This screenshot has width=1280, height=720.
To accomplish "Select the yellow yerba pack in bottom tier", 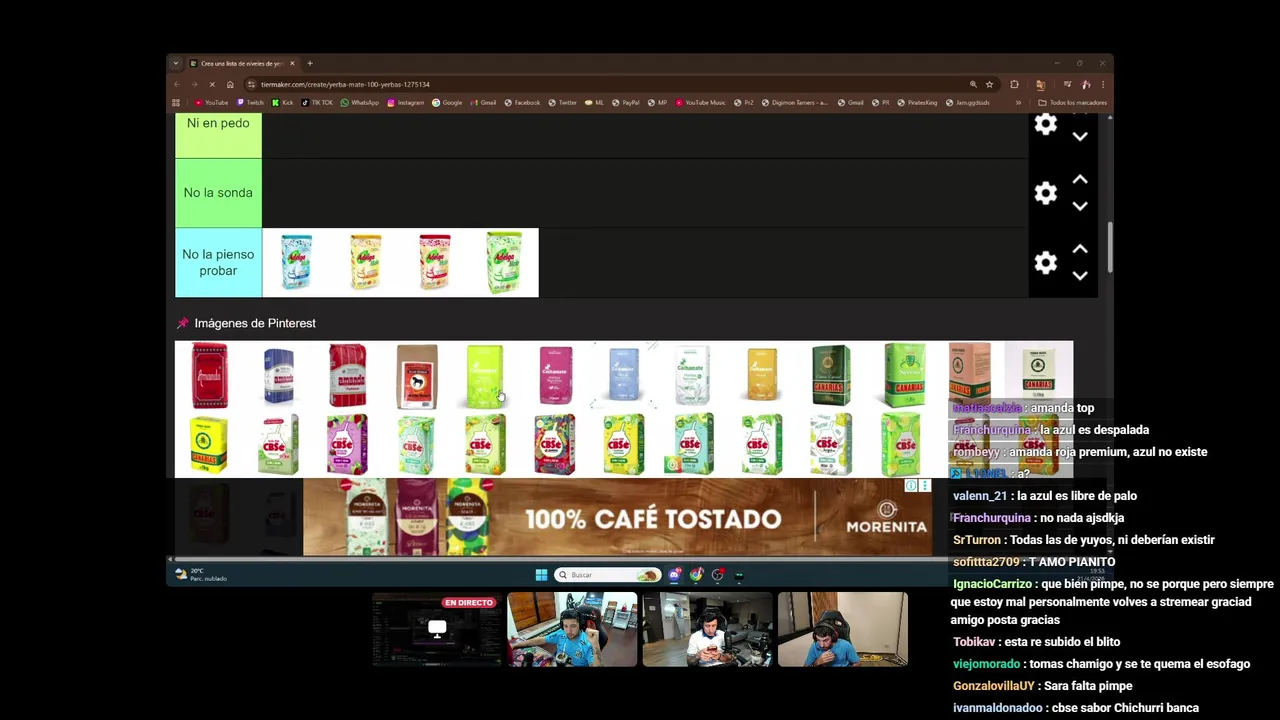I will 365,262.
